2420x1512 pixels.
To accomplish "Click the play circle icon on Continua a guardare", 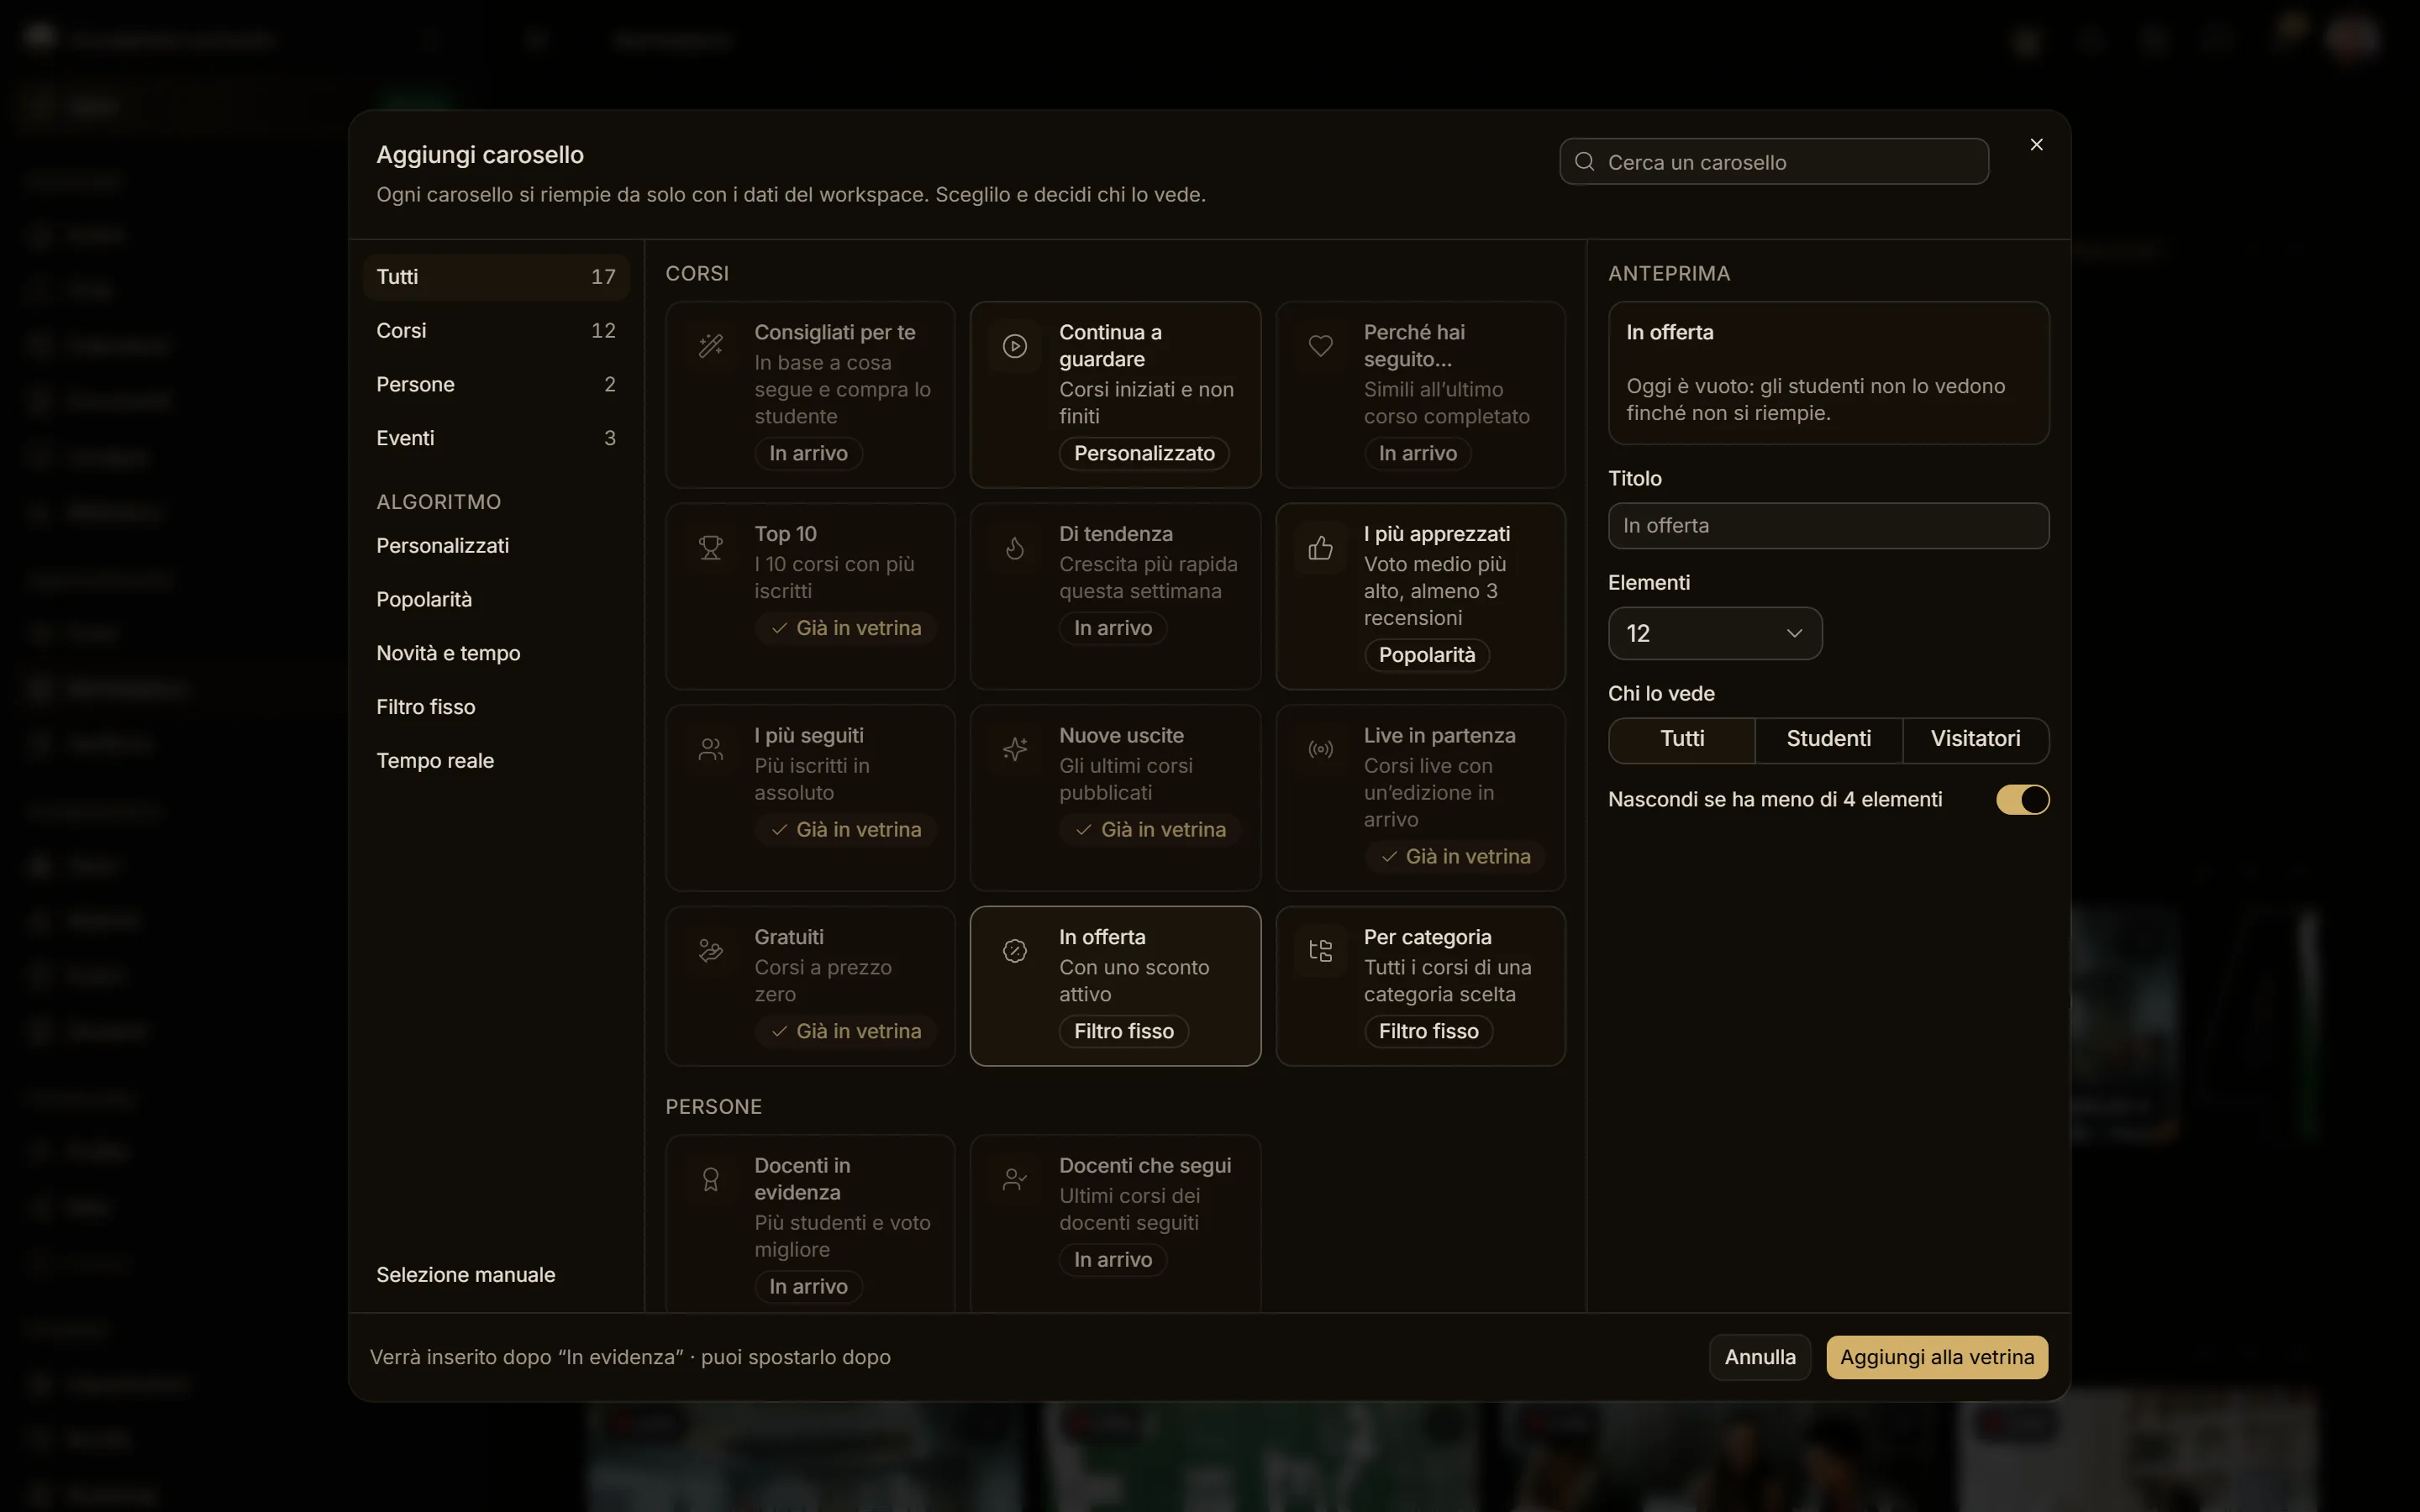I will coord(1015,346).
